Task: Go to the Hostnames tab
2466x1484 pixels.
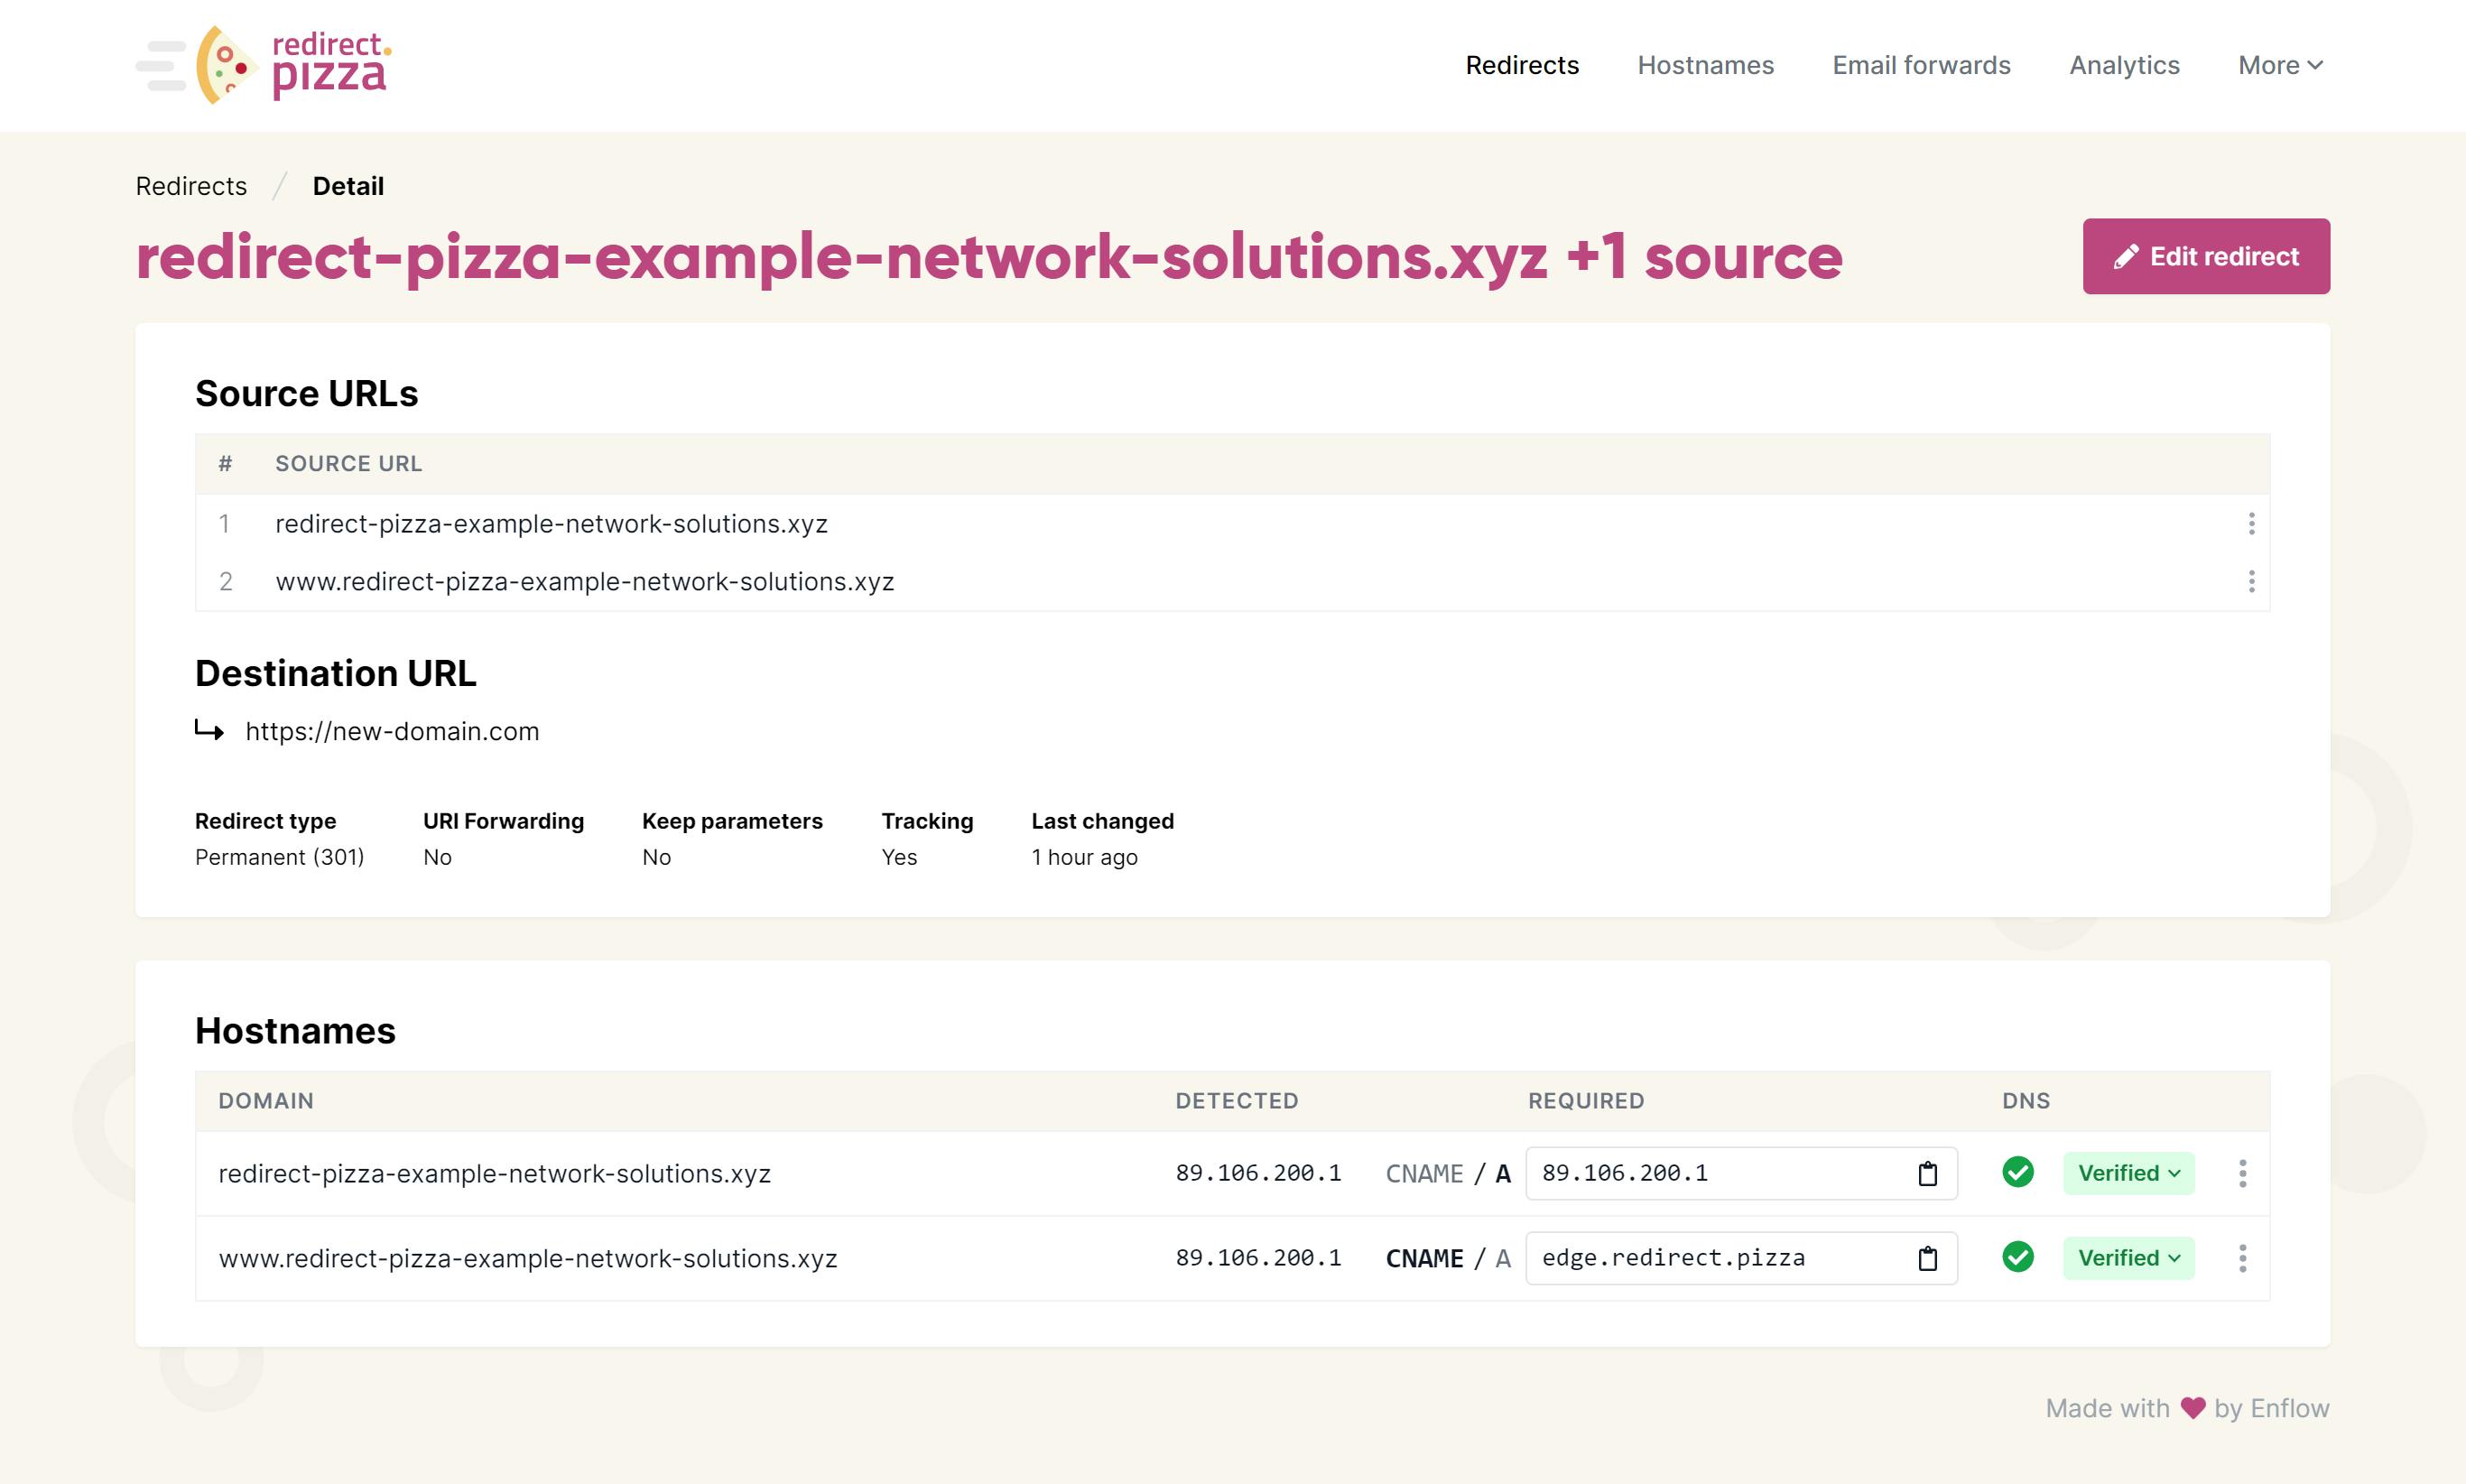Action: click(x=1705, y=65)
